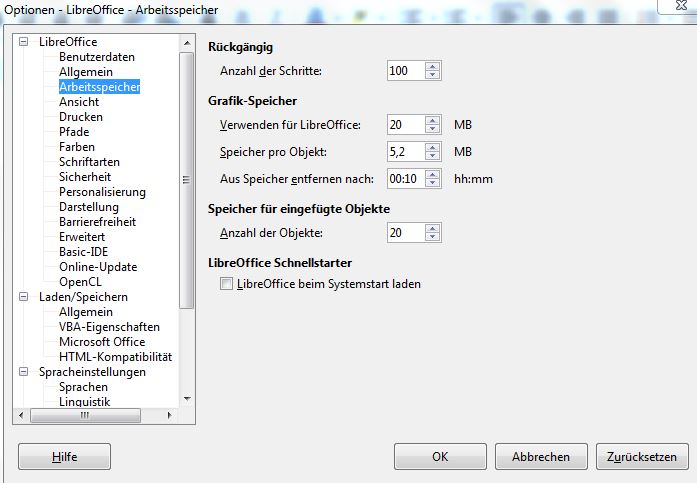
Task: Open the Darstellung options page
Action: pyautogui.click(x=89, y=207)
